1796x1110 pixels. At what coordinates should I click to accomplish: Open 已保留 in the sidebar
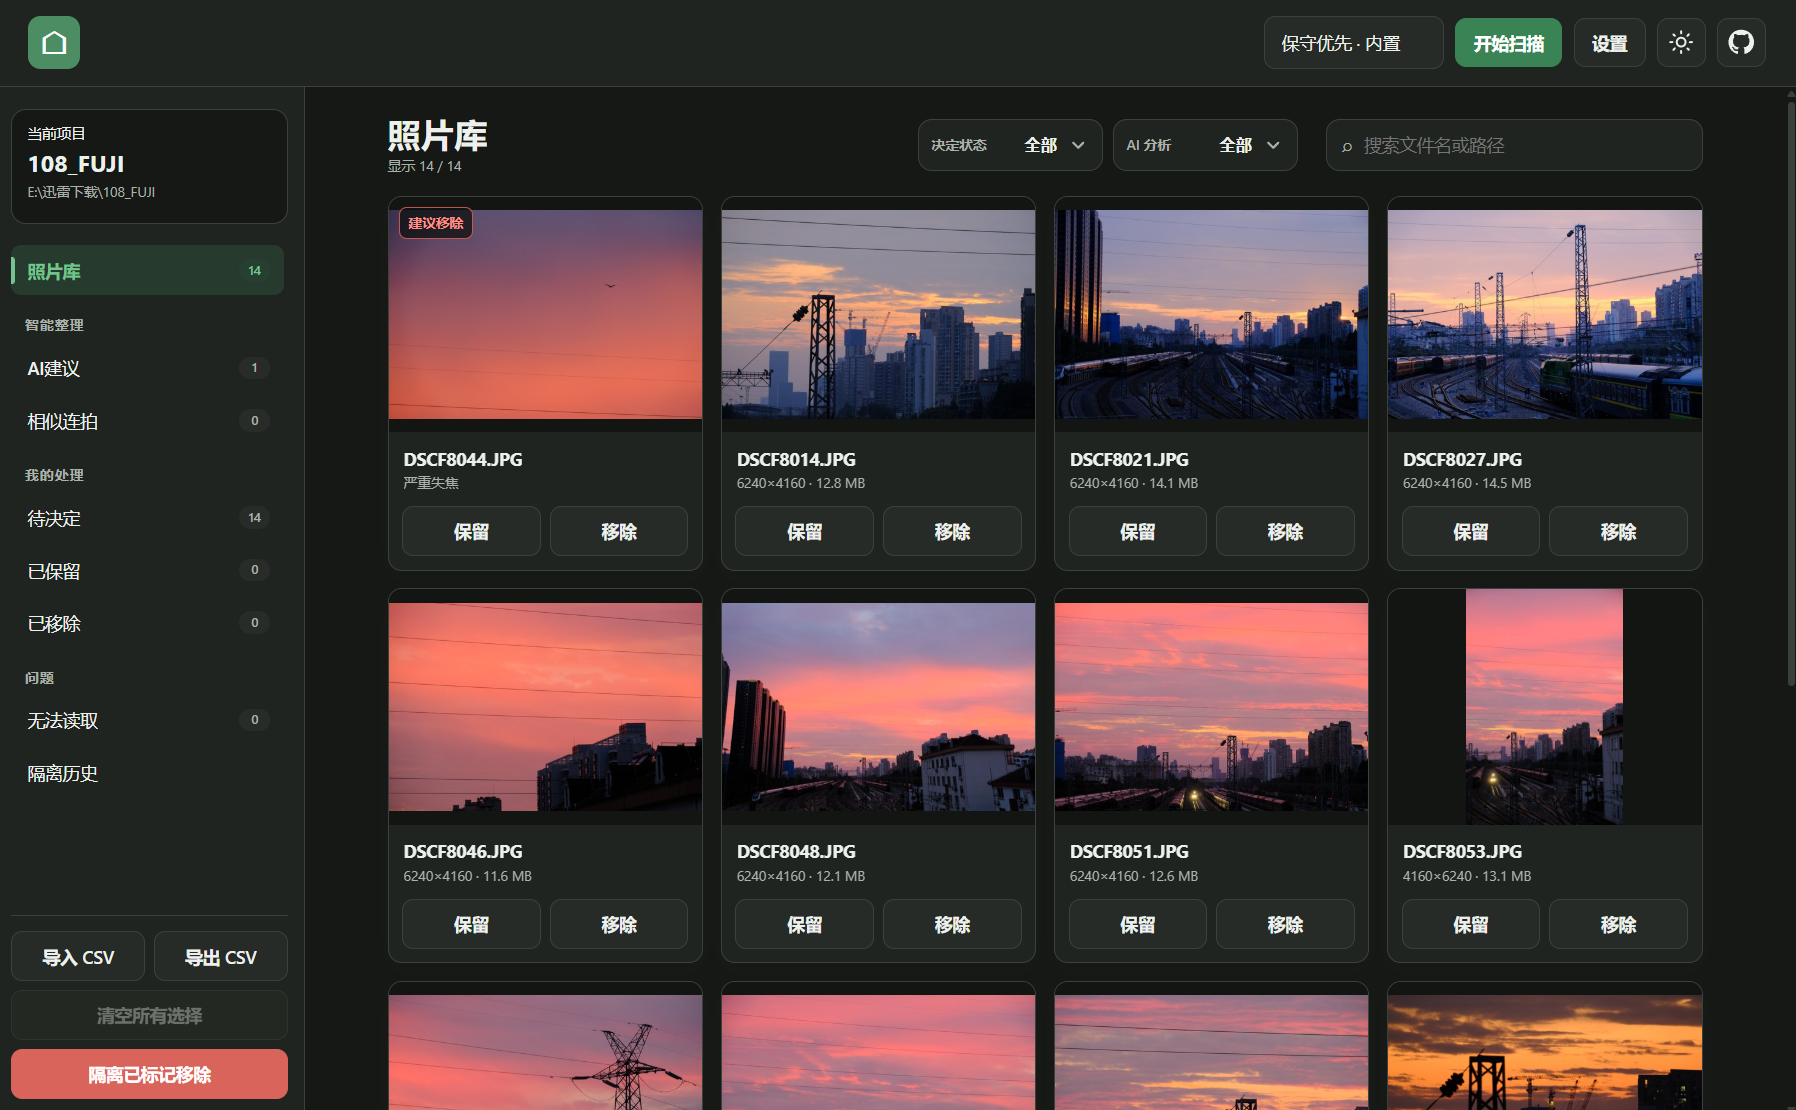147,570
